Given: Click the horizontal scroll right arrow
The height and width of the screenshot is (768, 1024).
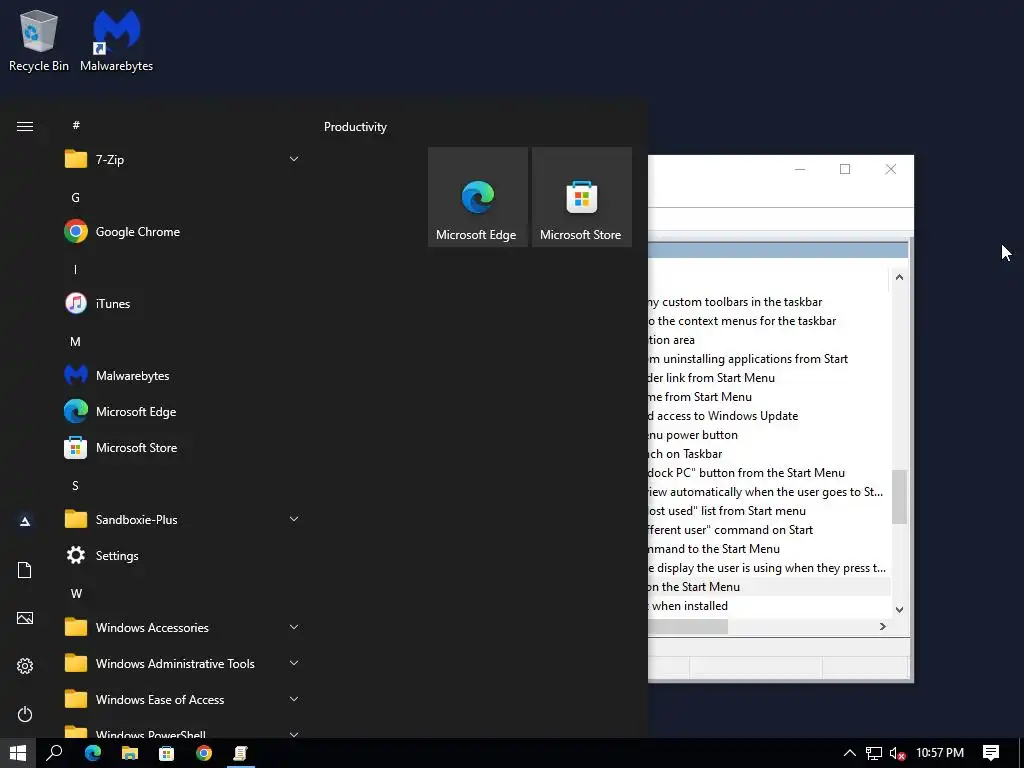Looking at the screenshot, I should tap(883, 626).
